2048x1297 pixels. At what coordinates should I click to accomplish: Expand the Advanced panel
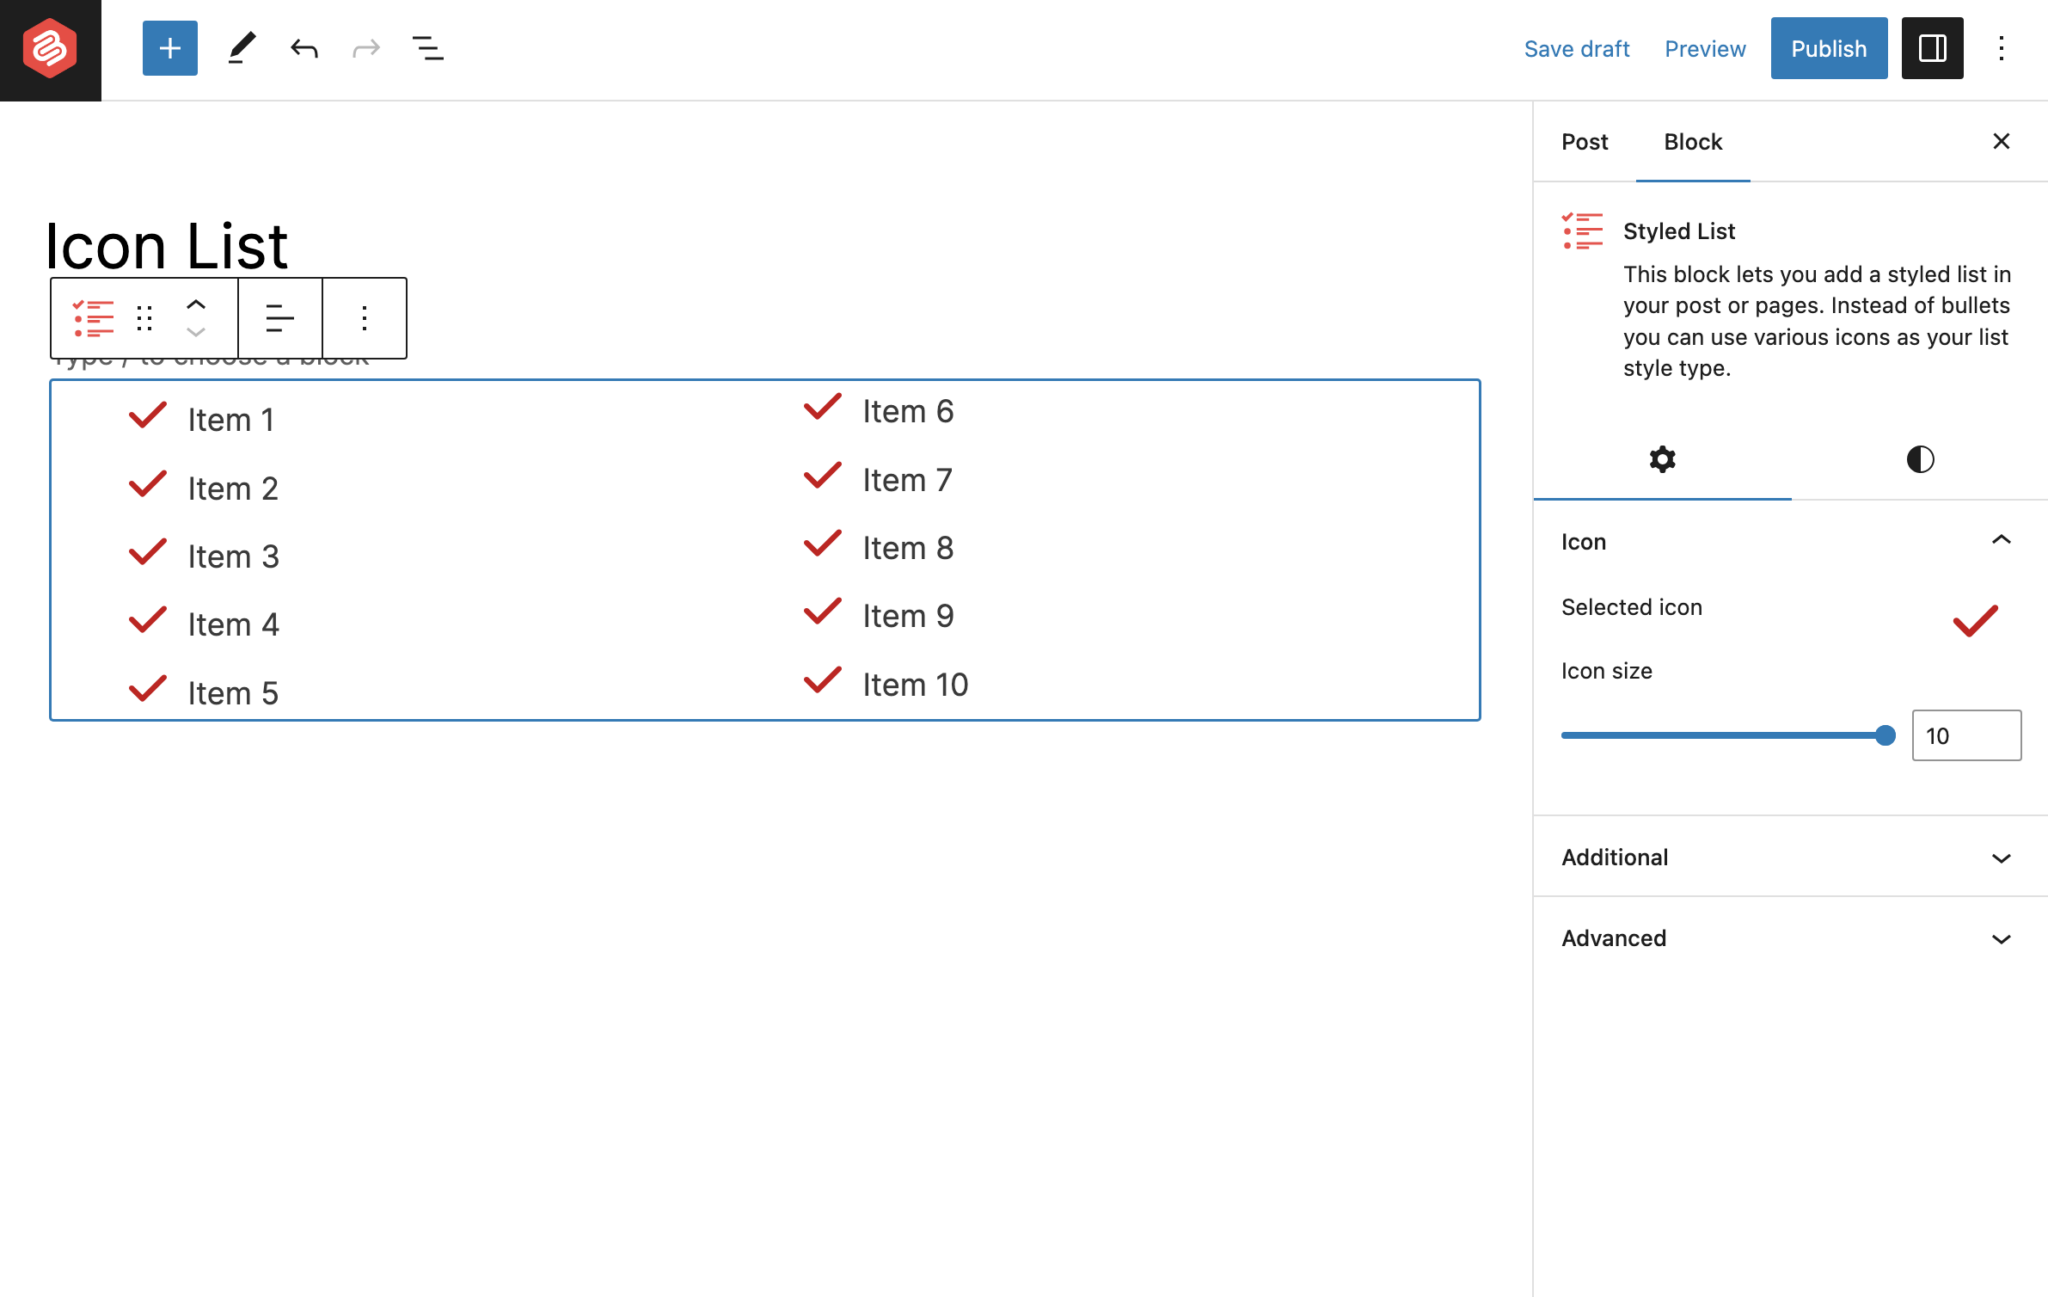coord(2000,939)
